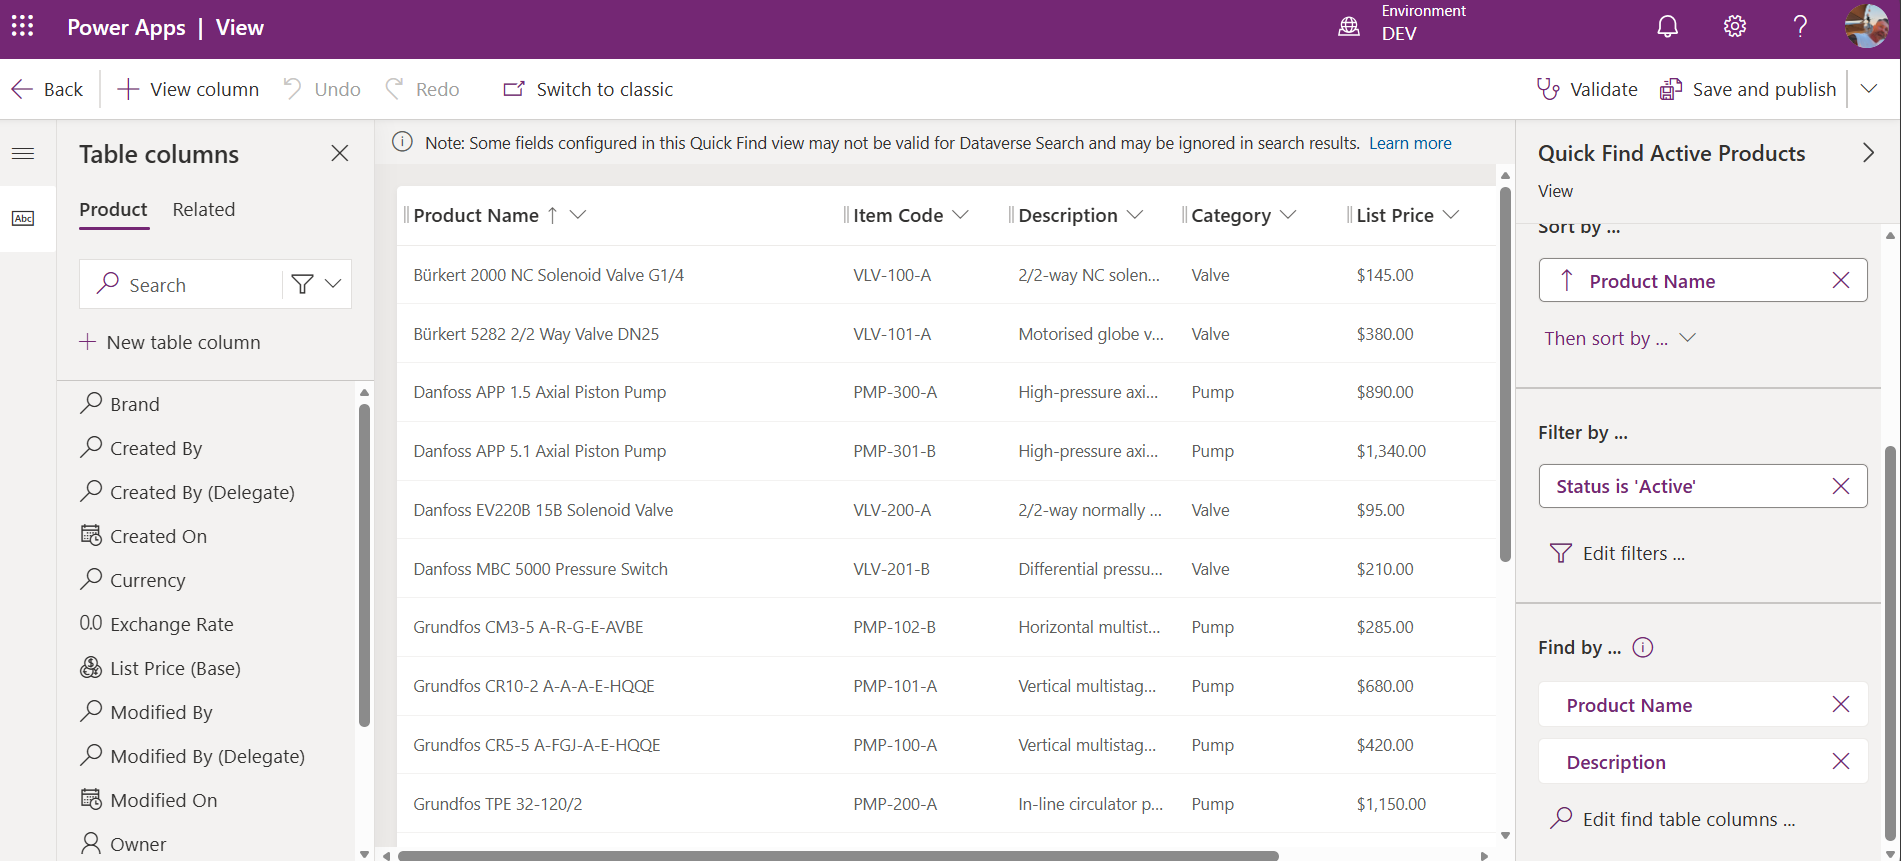Open Category column header menu
1901x861 pixels.
pyautogui.click(x=1288, y=215)
